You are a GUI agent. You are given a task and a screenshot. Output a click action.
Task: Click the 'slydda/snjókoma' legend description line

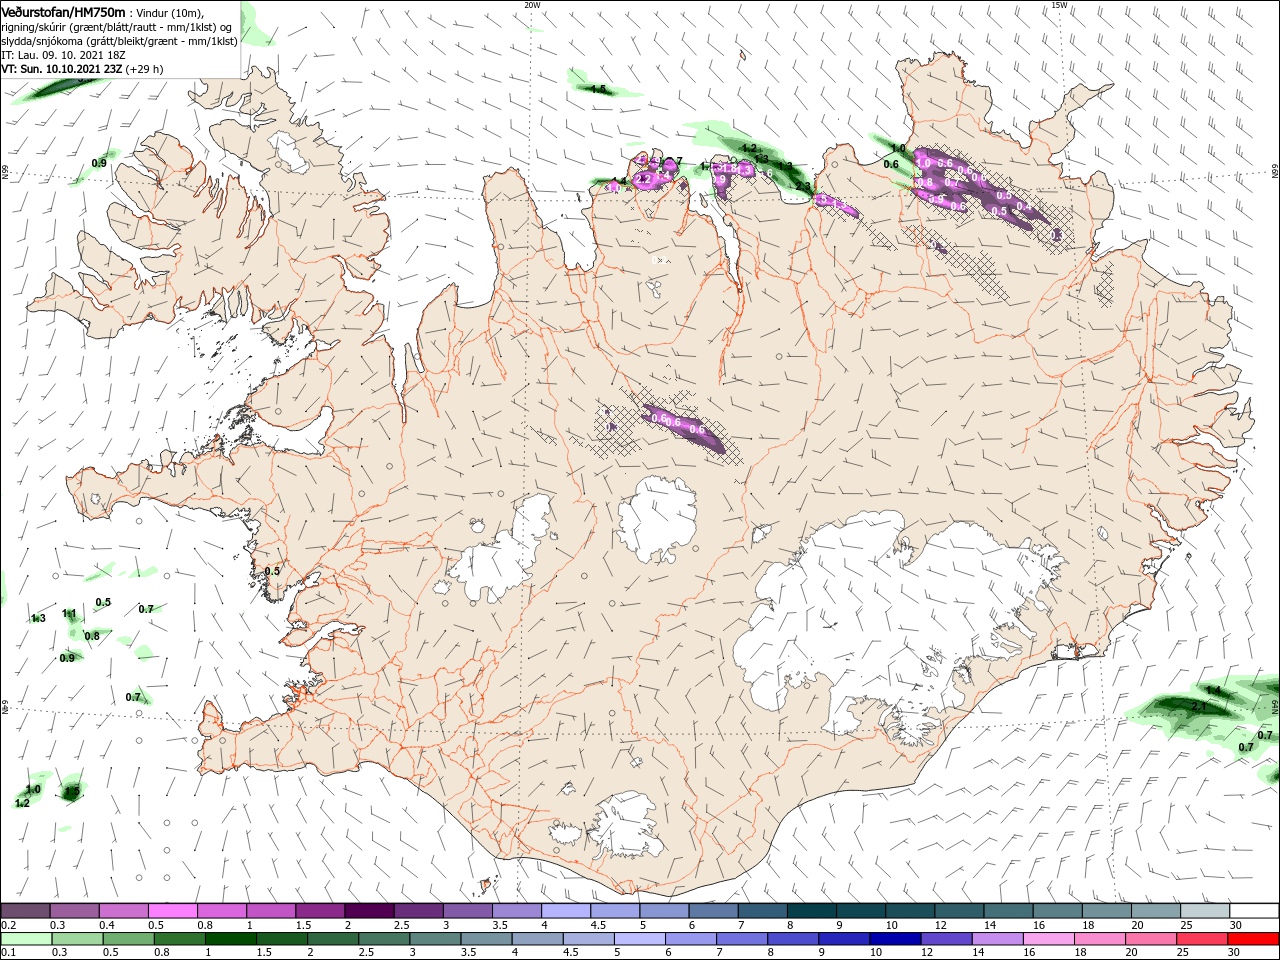[x=119, y=41]
